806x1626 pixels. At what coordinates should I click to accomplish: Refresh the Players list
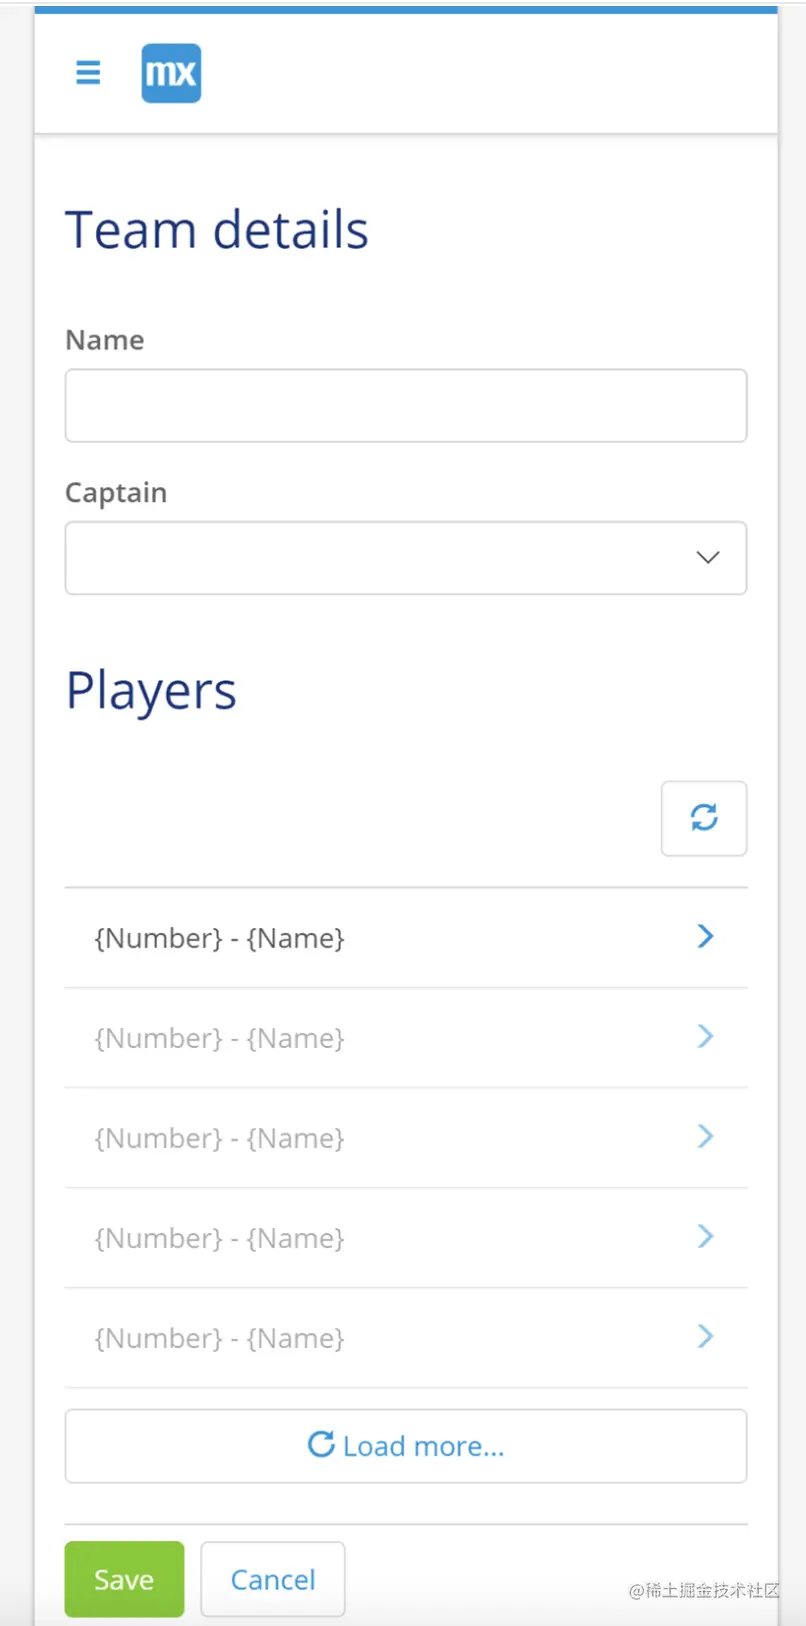pyautogui.click(x=703, y=818)
